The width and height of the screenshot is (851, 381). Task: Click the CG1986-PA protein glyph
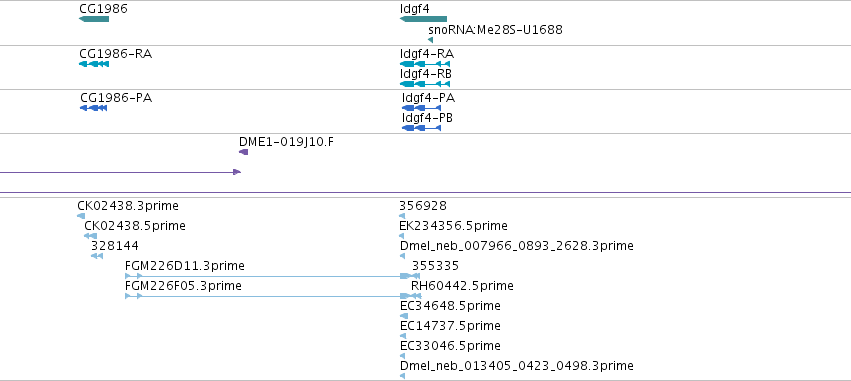[x=93, y=108]
